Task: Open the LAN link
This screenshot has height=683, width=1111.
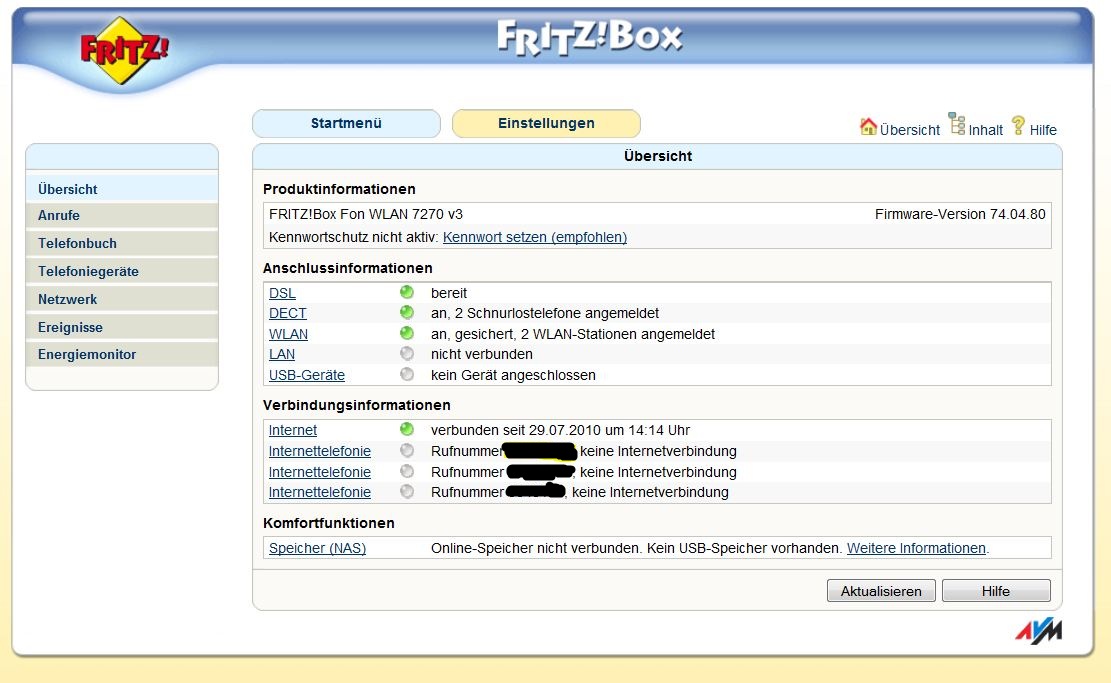Action: (282, 354)
